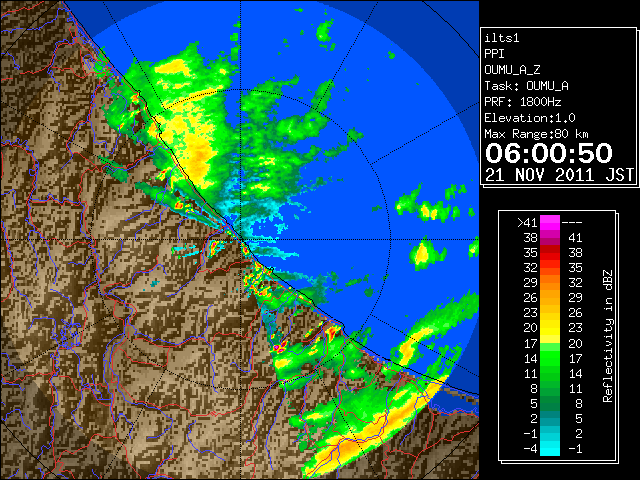The width and height of the screenshot is (640, 480).
Task: Pick the bright green 14 dBZ color band
Action: click(x=550, y=358)
